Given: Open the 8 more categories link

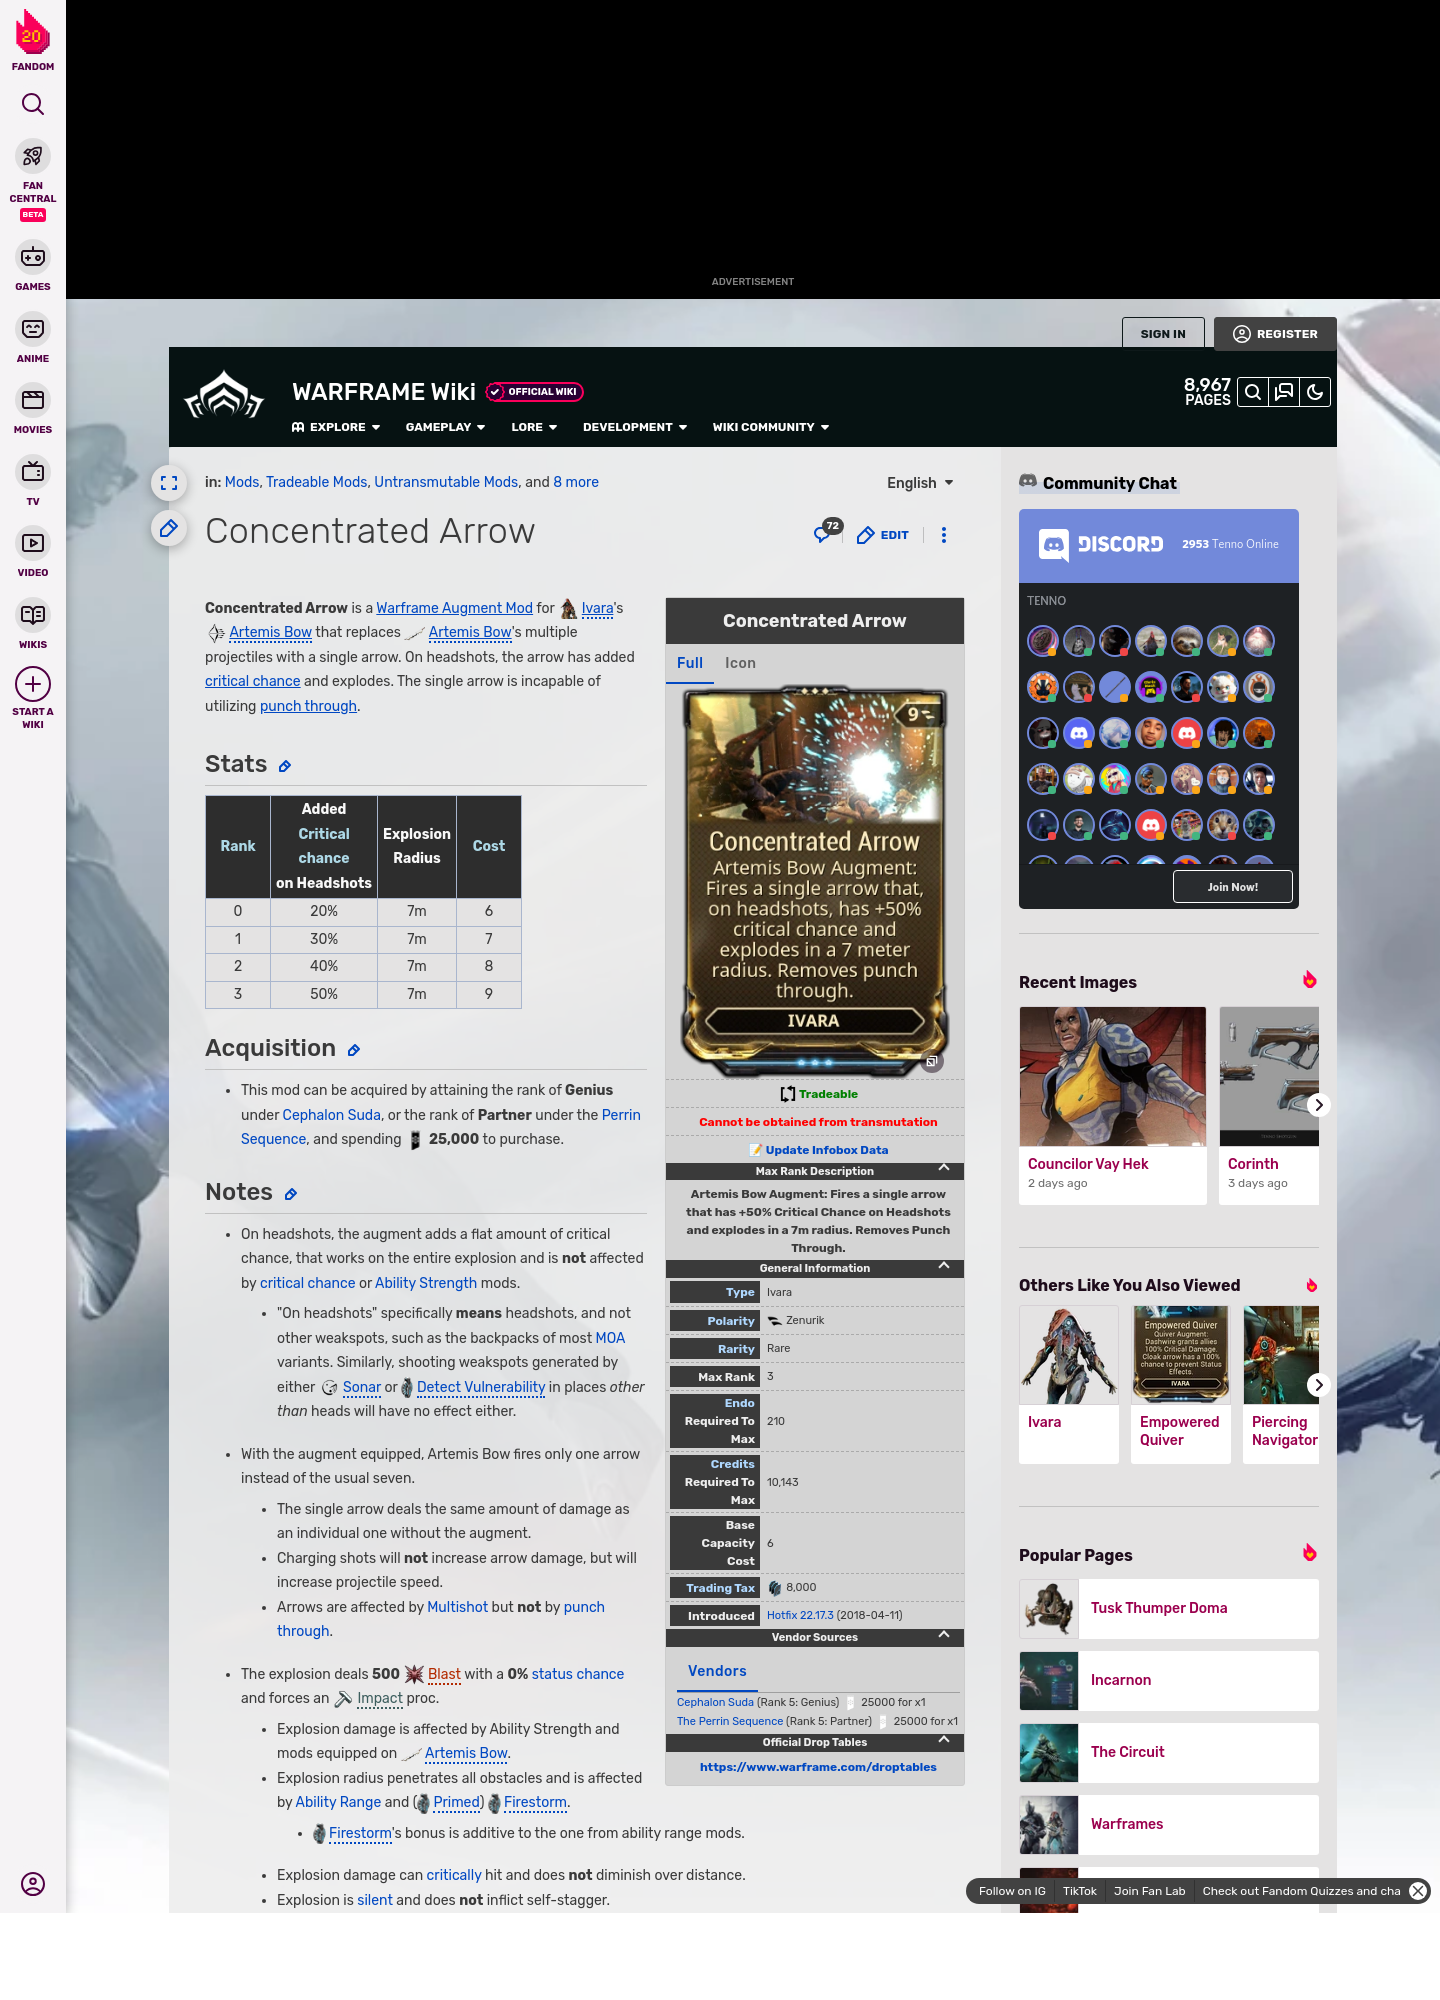Looking at the screenshot, I should point(576,482).
